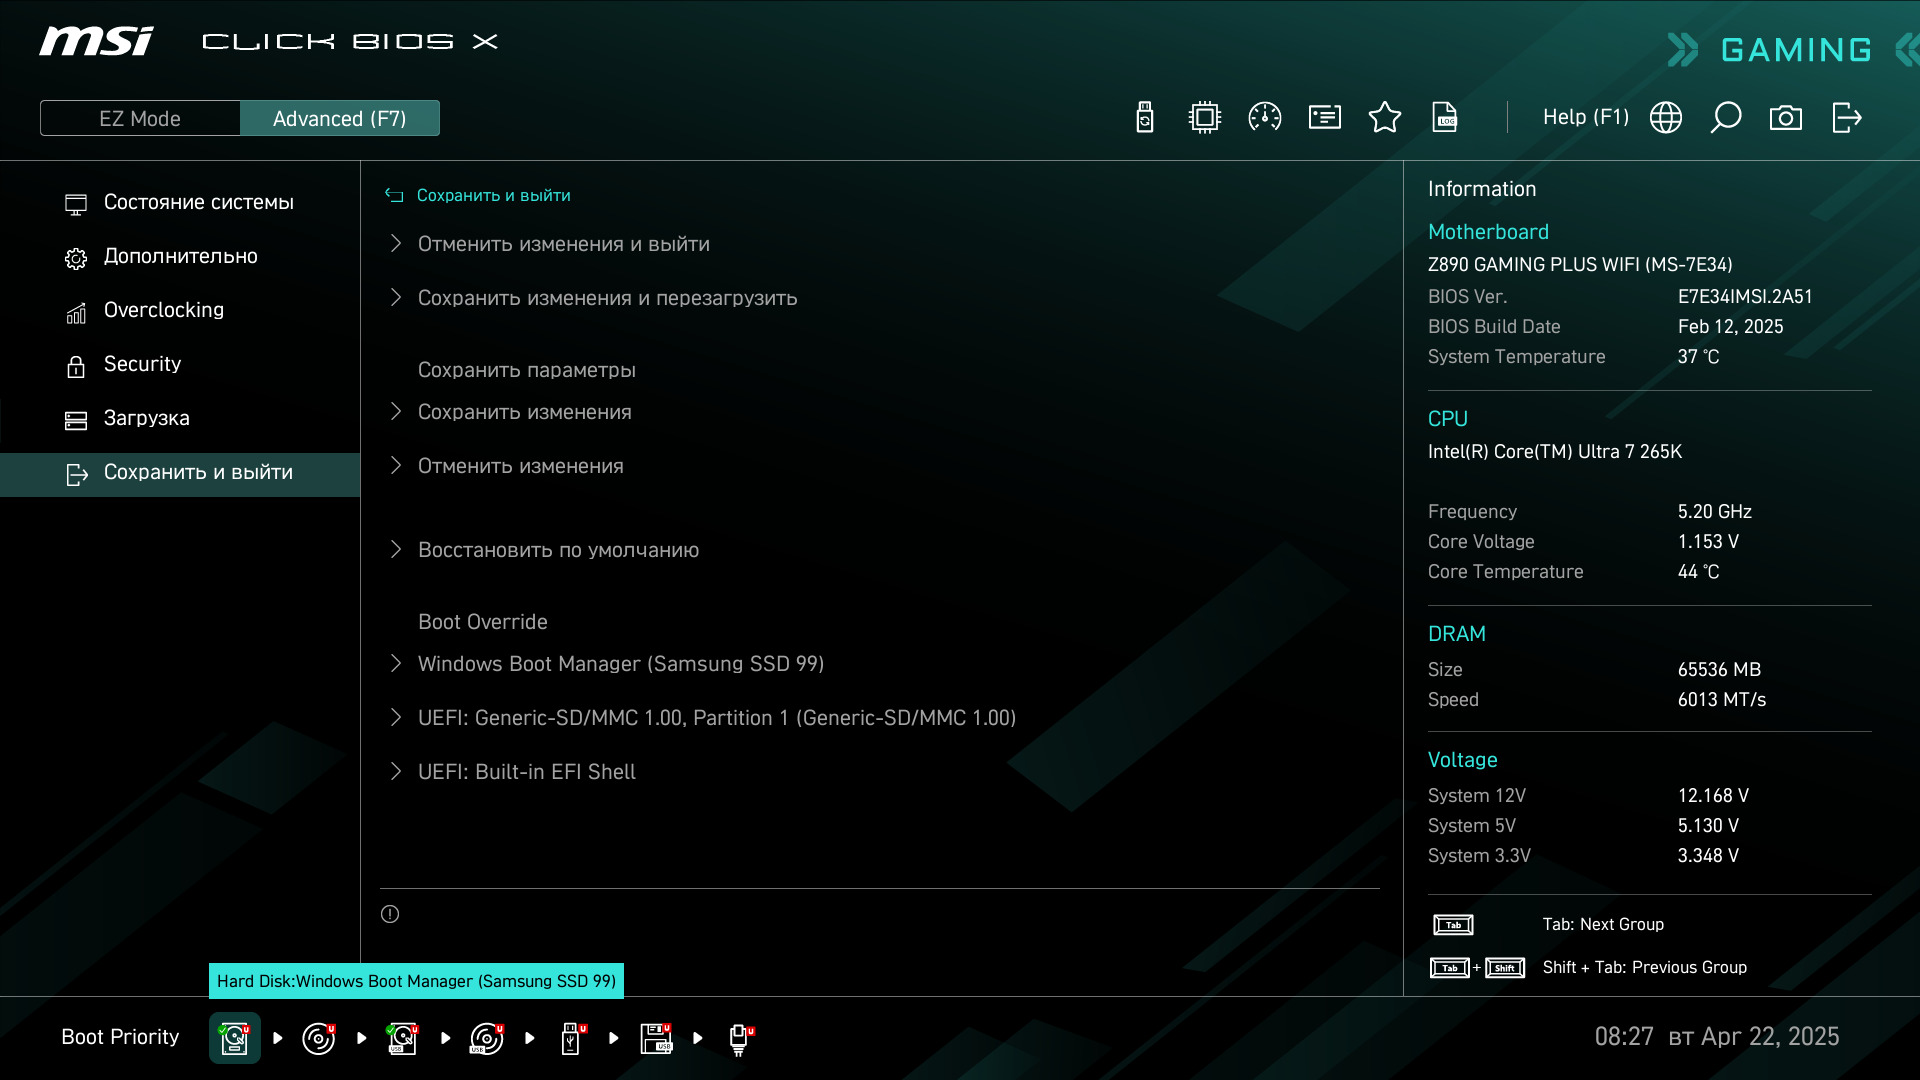Click BIOS build date Feb 12, 2025

pyautogui.click(x=1730, y=327)
